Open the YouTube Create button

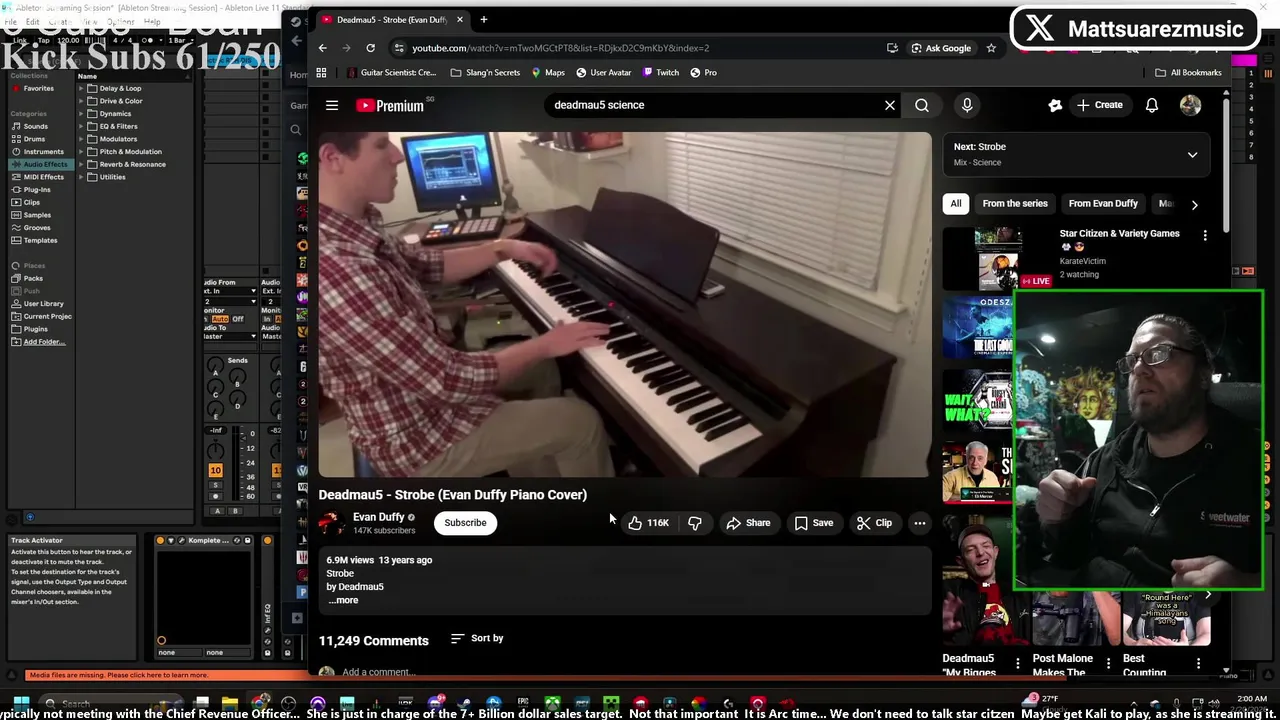[1099, 105]
